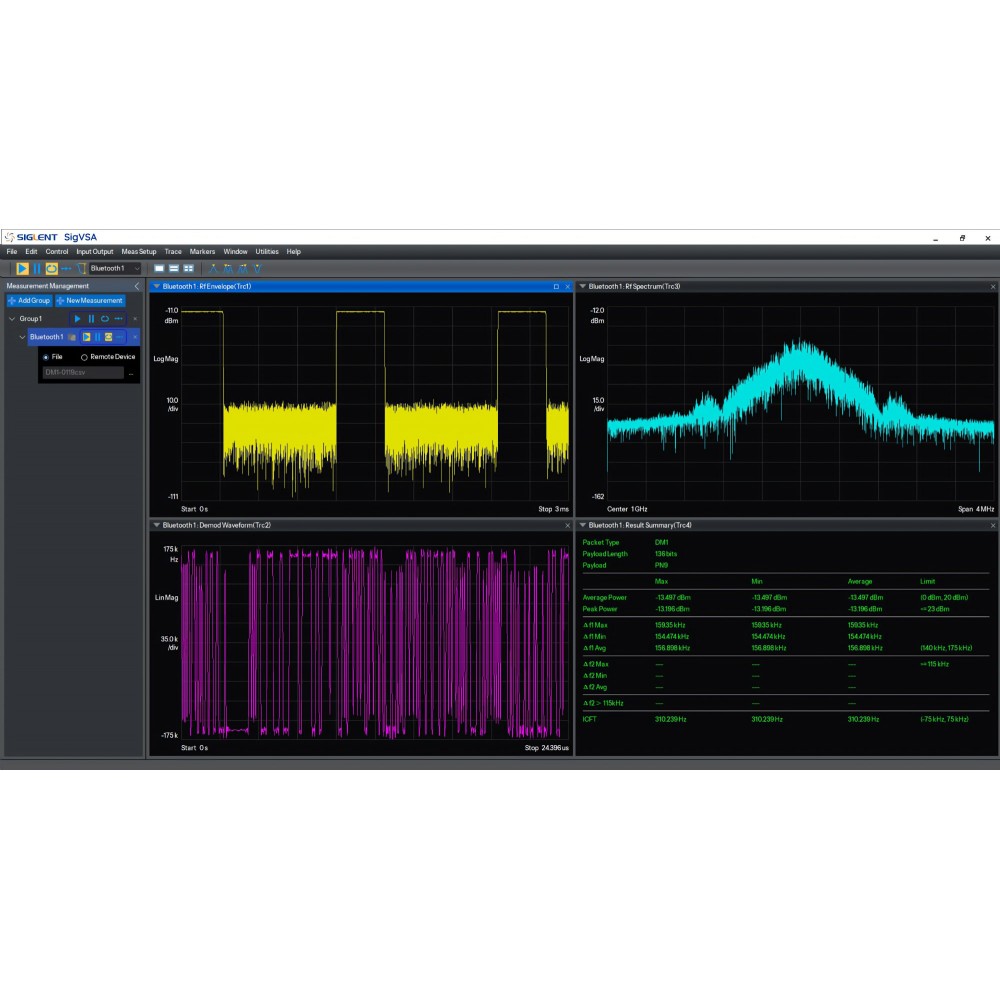Collapse the Measurement Management panel
Viewport: 1000px width, 1000px height.
(136, 286)
